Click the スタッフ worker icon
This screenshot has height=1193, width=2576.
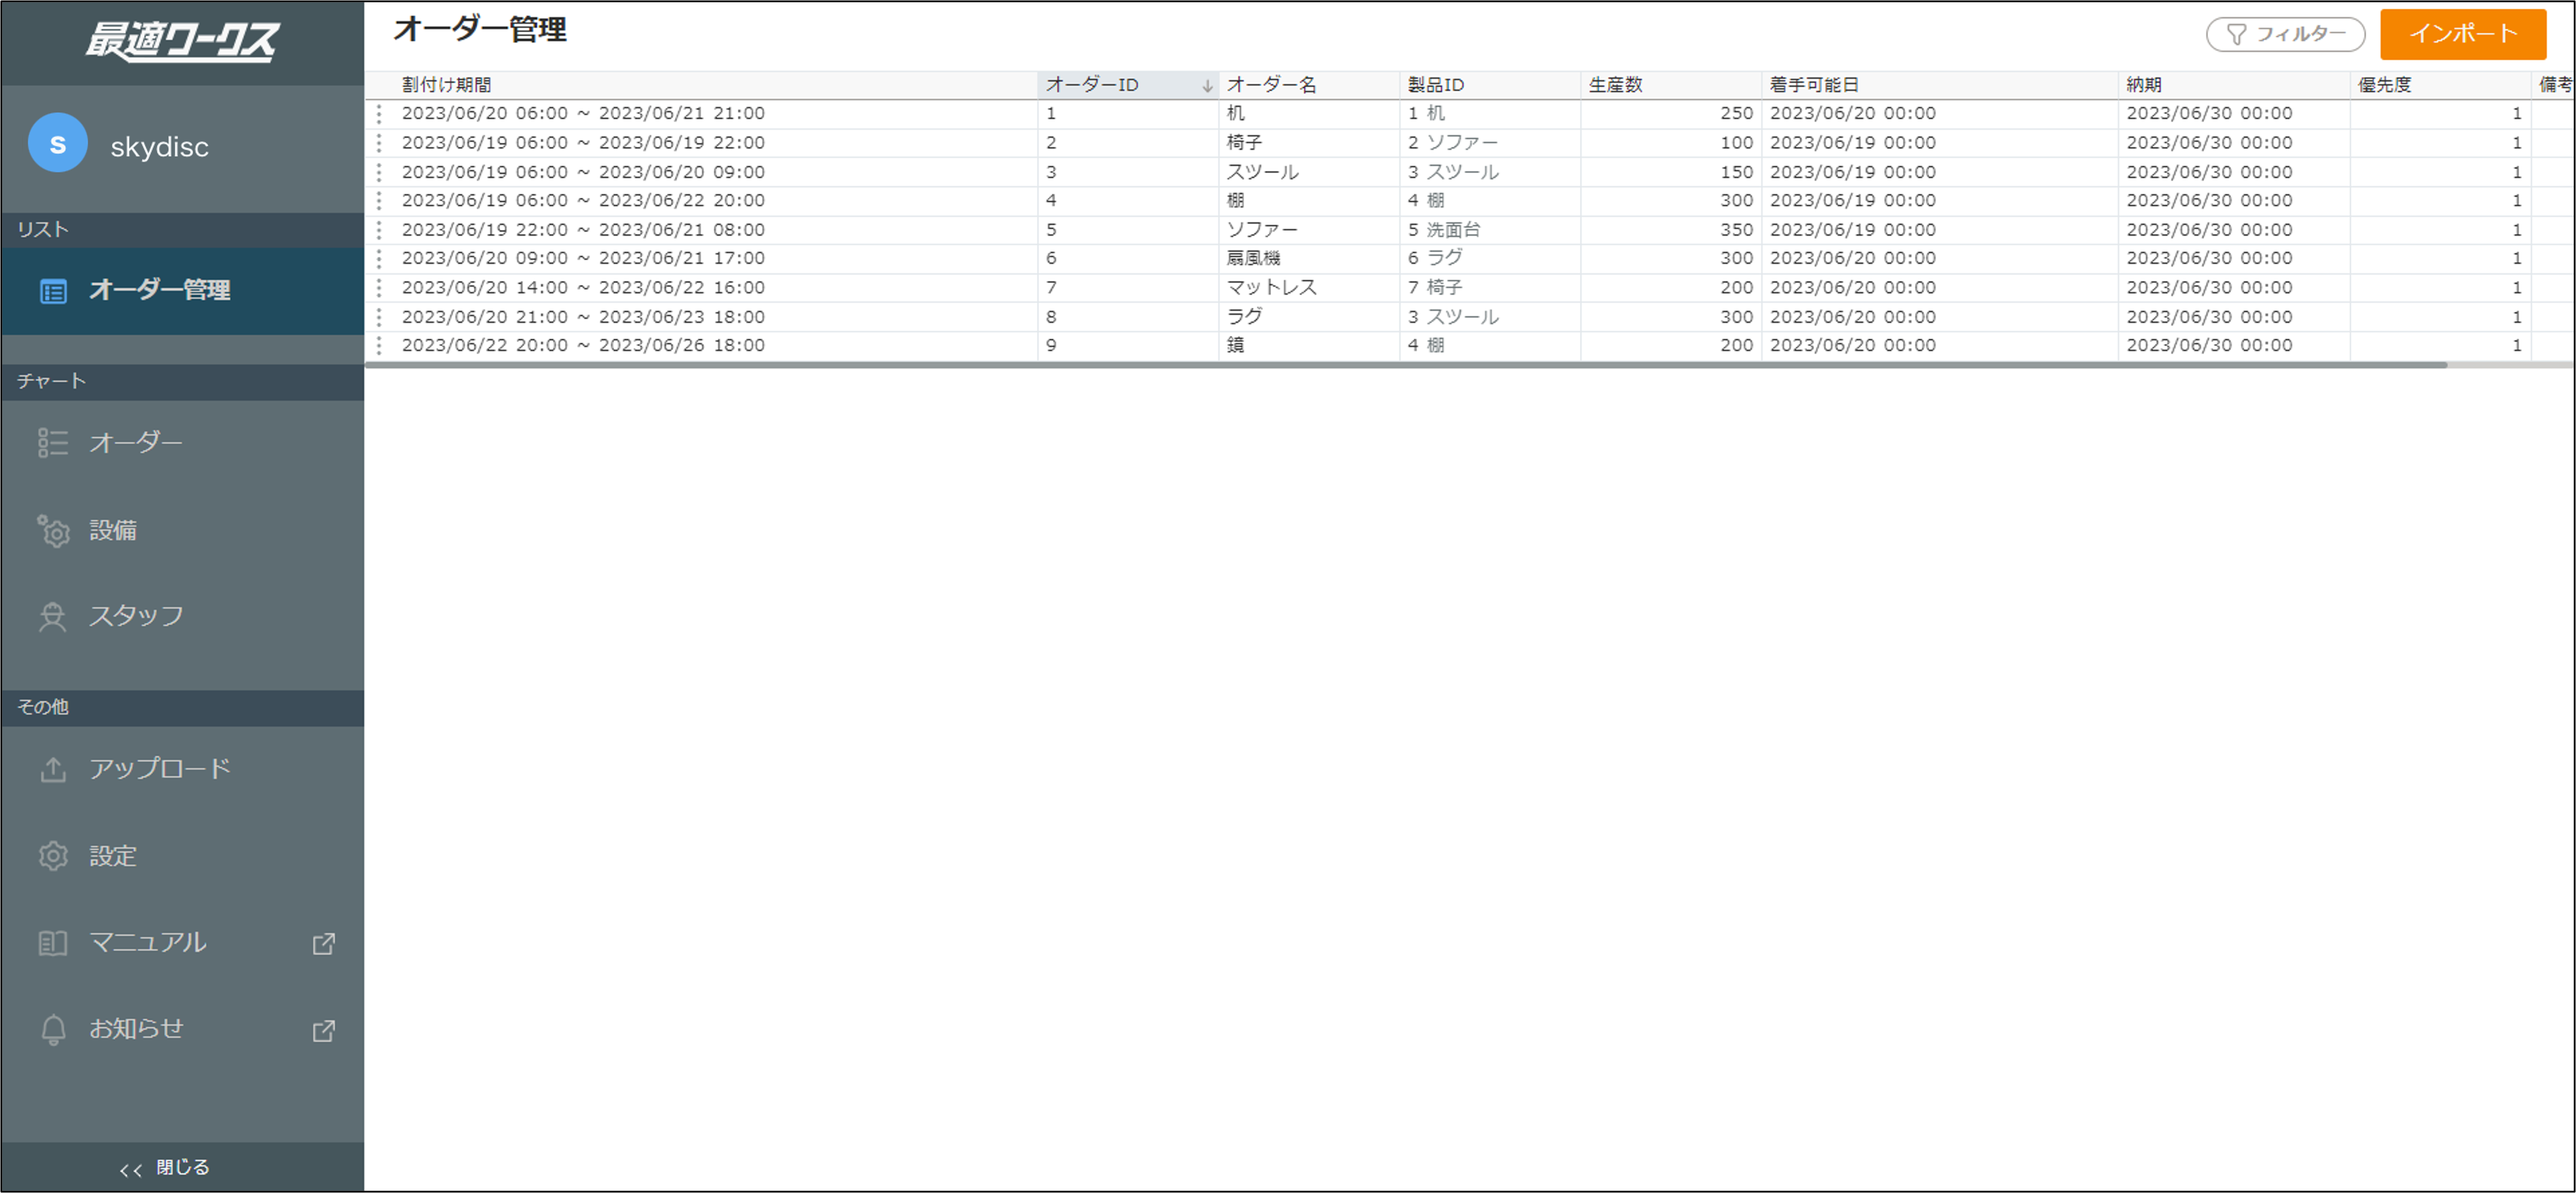tap(53, 616)
